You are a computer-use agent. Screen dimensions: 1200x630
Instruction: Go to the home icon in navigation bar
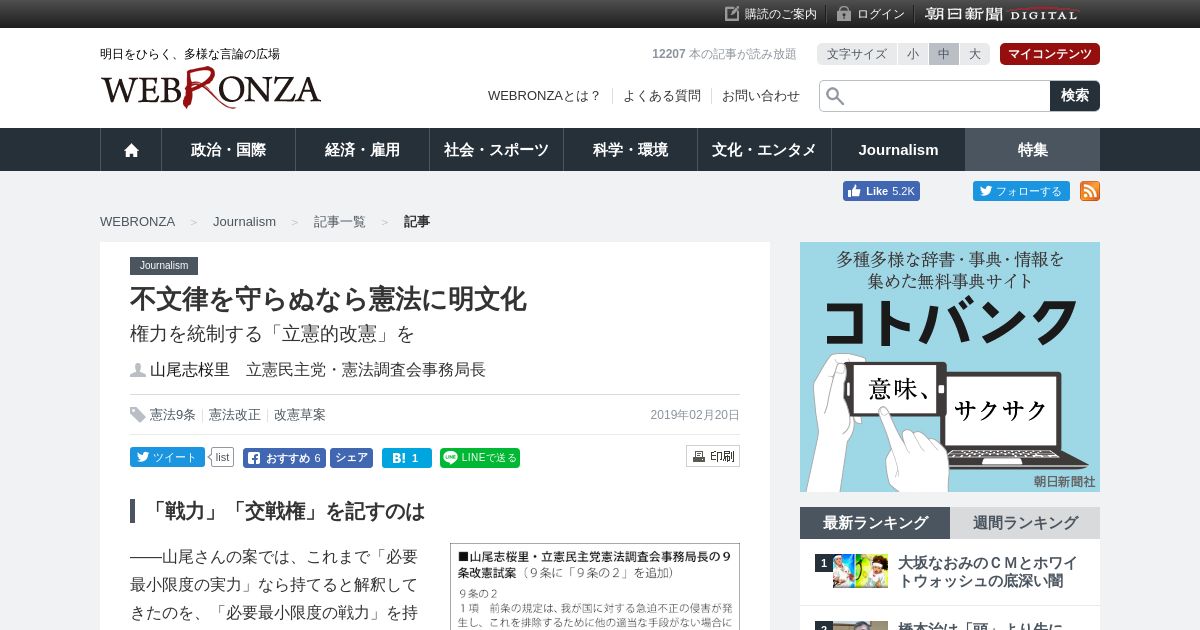point(131,150)
